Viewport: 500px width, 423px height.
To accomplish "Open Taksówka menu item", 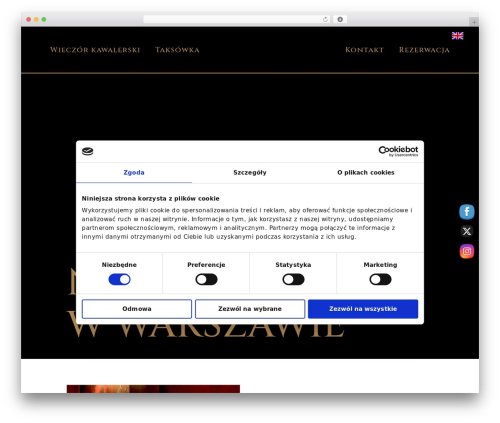I will (x=177, y=50).
